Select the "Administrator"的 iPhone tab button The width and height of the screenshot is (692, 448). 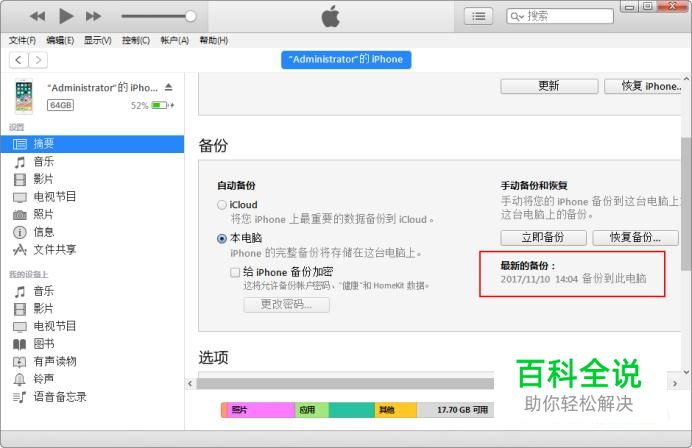346,60
